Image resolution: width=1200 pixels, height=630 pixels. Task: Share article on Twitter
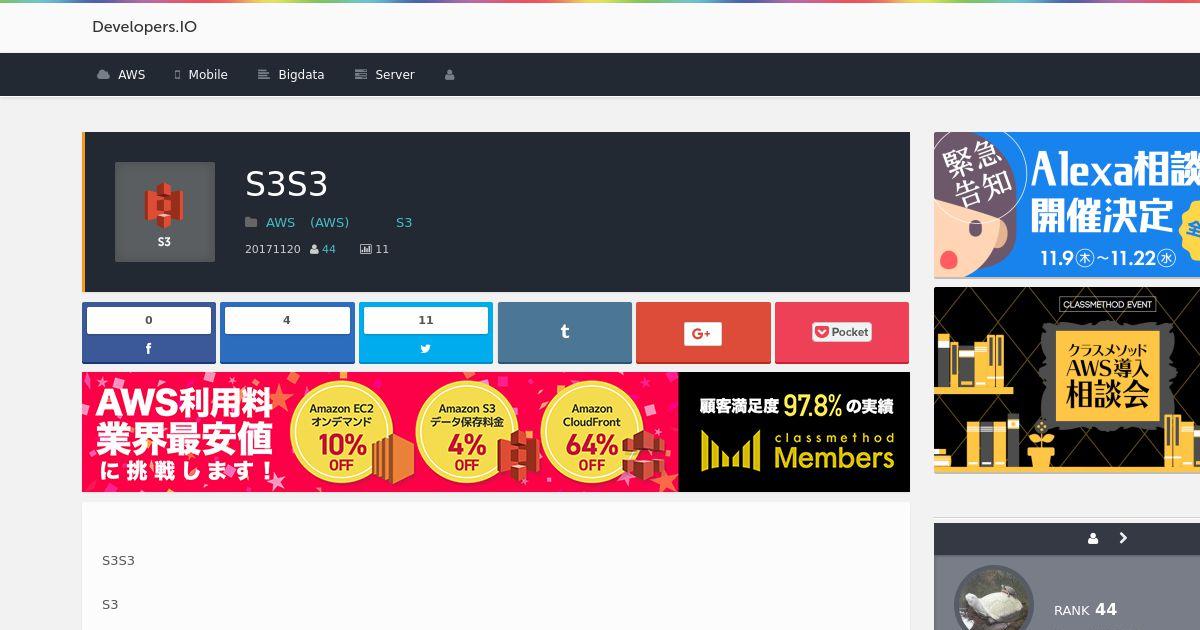tap(426, 333)
